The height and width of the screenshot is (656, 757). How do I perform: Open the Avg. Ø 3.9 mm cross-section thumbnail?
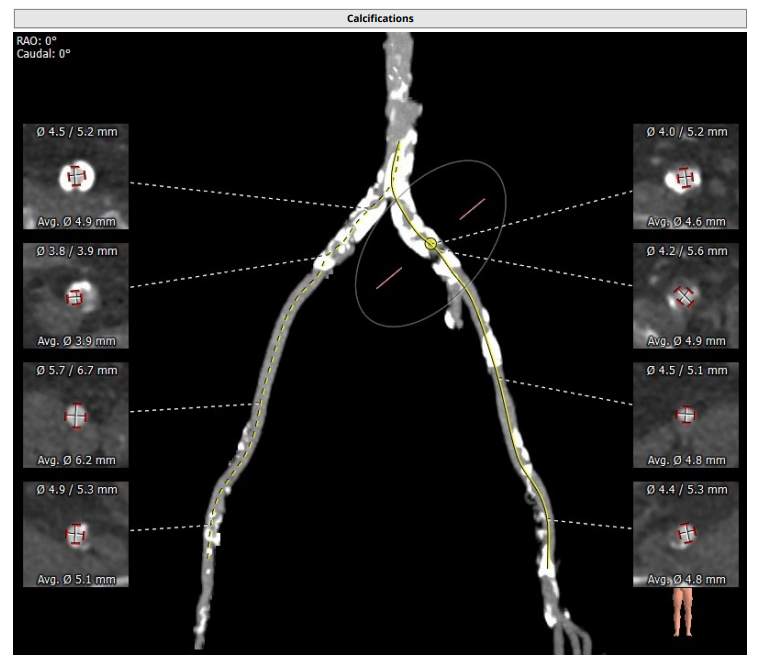[x=76, y=298]
